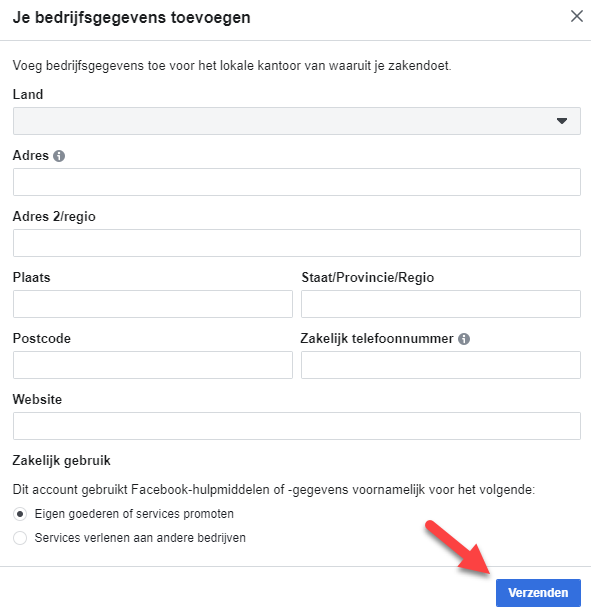Click the info icon next to Adres
Image resolution: width=591 pixels, height=612 pixels.
tap(59, 156)
